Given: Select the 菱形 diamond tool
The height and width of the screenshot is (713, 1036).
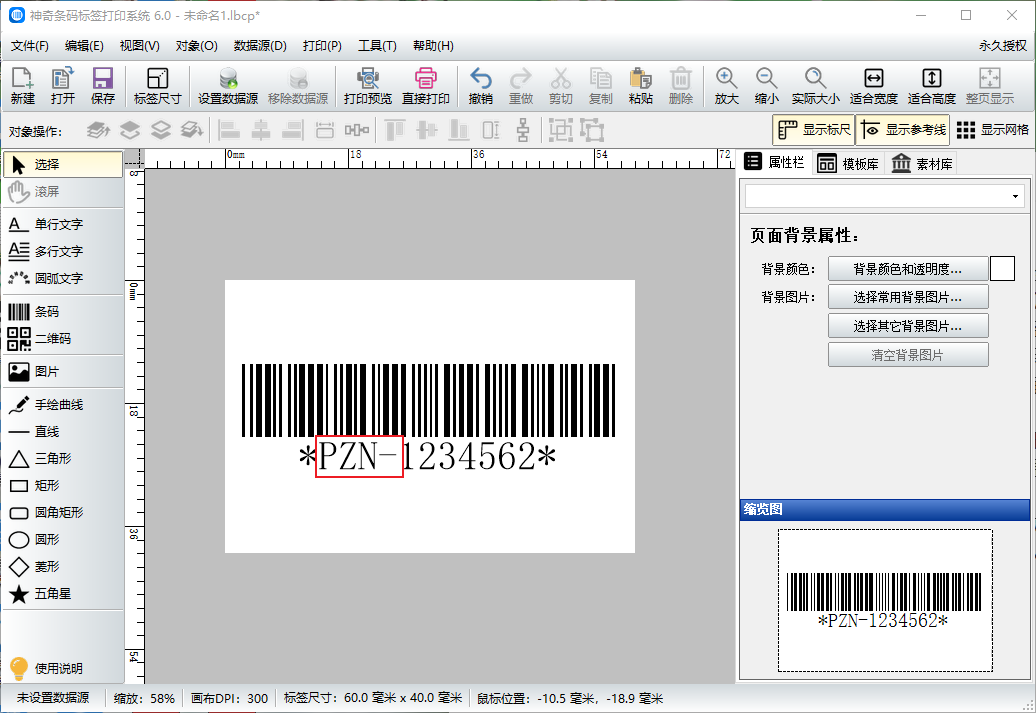Looking at the screenshot, I should tap(63, 567).
